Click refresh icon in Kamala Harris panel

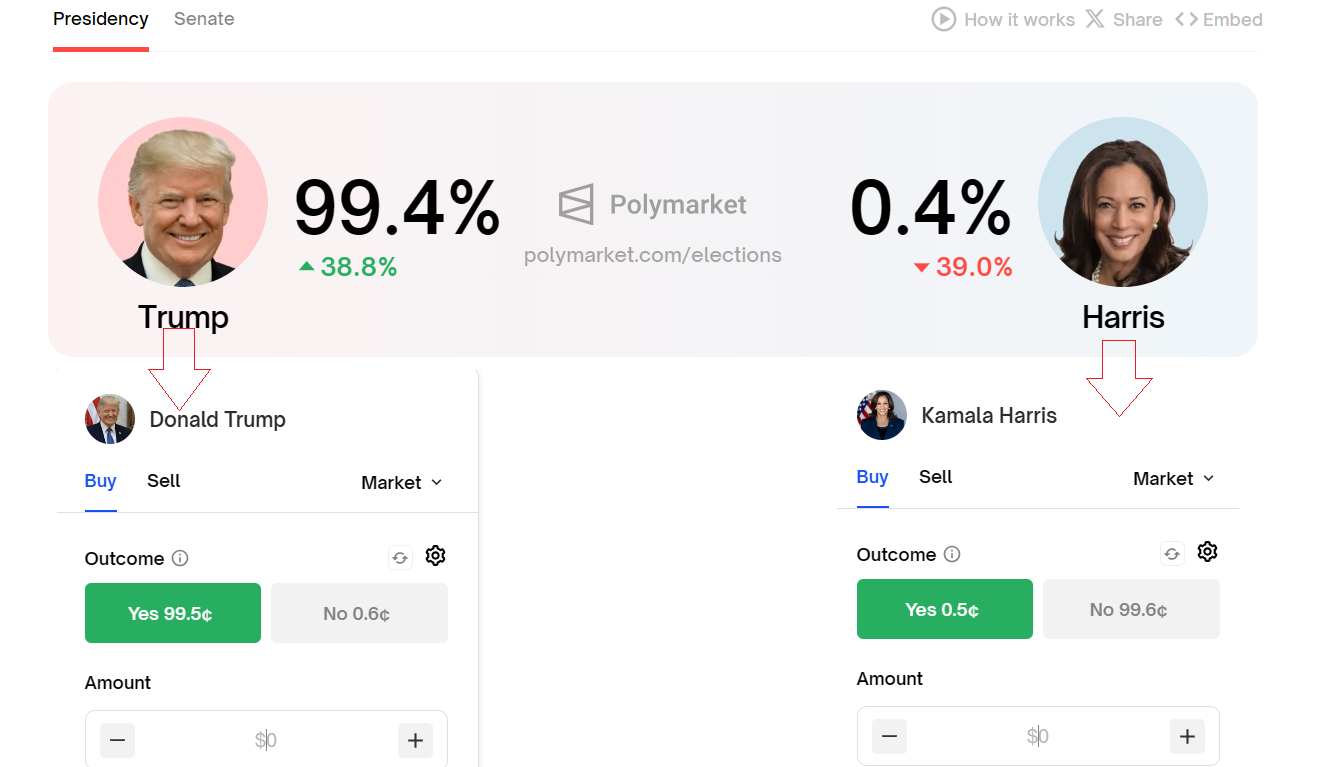1172,554
